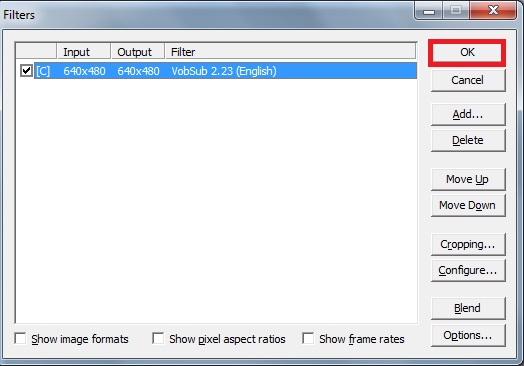Image resolution: width=524 pixels, height=366 pixels.
Task: Click the 640x480 output size cell
Action: (138, 71)
